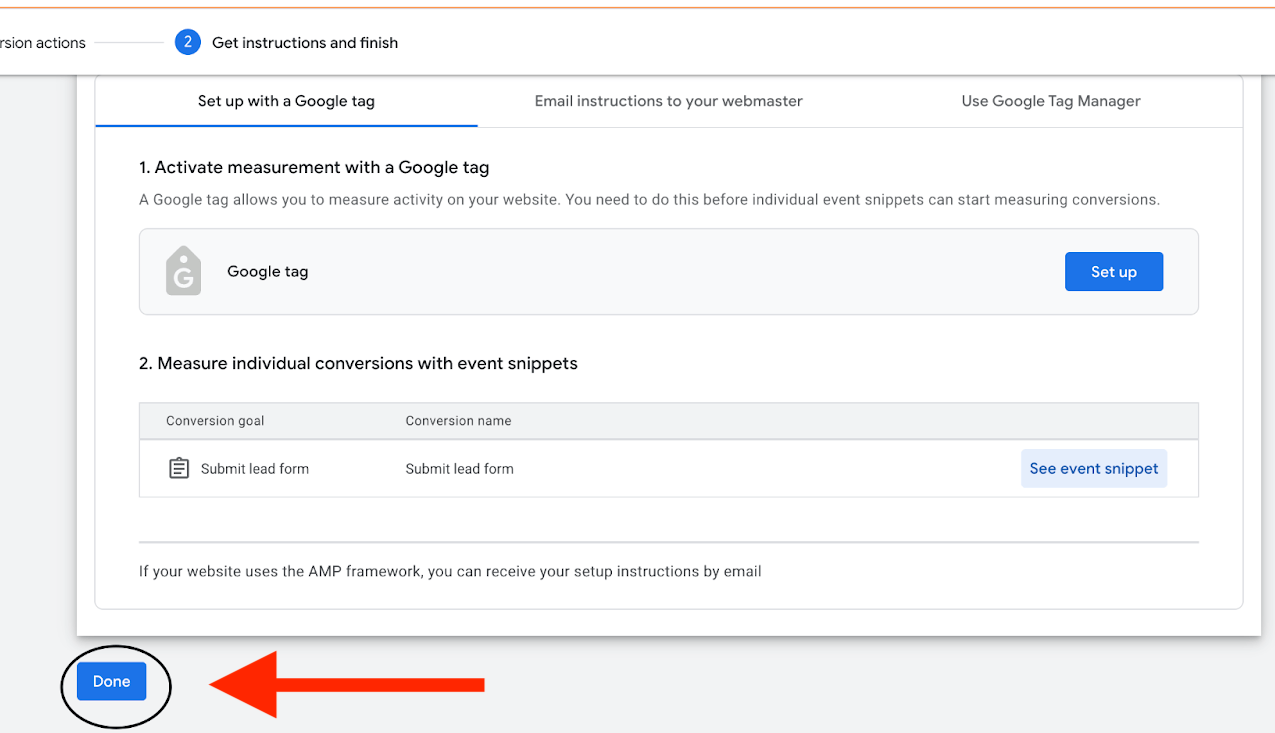The height and width of the screenshot is (733, 1275).
Task: Select Submit lead form in Conversion name column
Action: tap(459, 469)
